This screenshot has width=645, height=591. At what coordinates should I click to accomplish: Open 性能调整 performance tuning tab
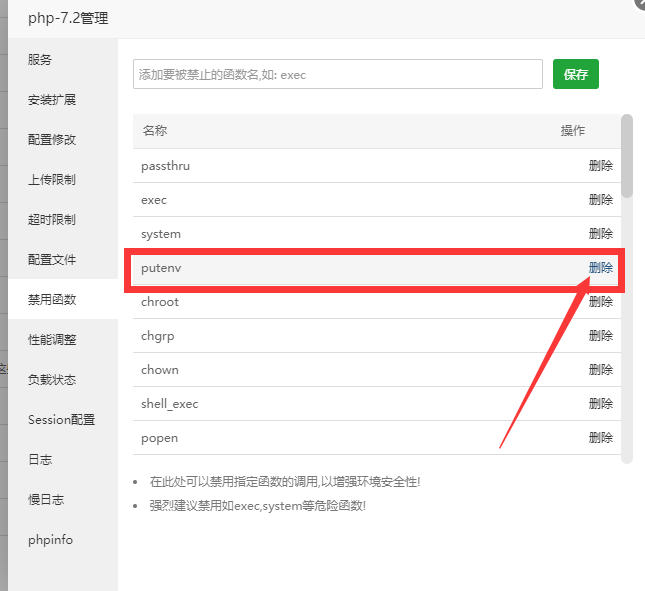[52, 340]
